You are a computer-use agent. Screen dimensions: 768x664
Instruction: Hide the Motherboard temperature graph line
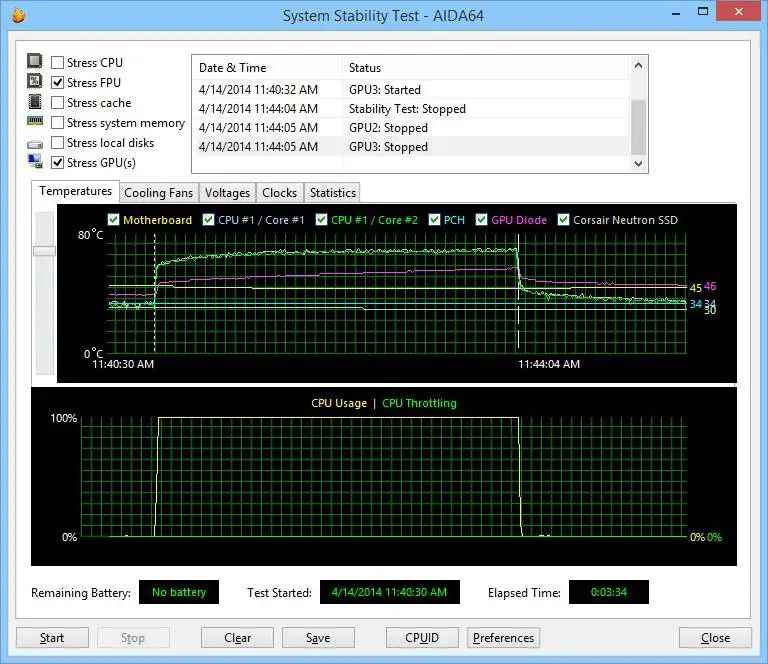(x=114, y=220)
